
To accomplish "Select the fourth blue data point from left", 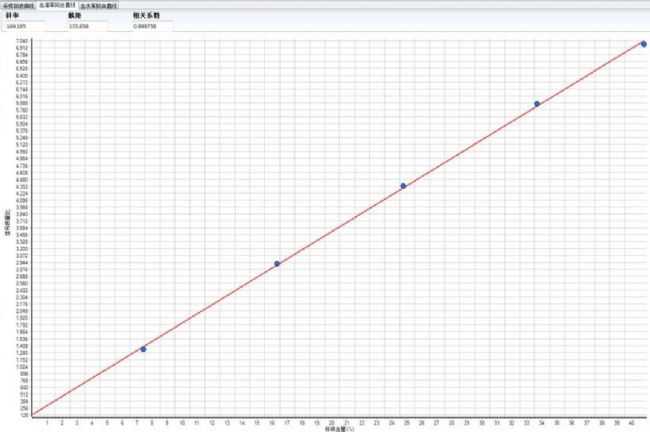I will point(537,104).
